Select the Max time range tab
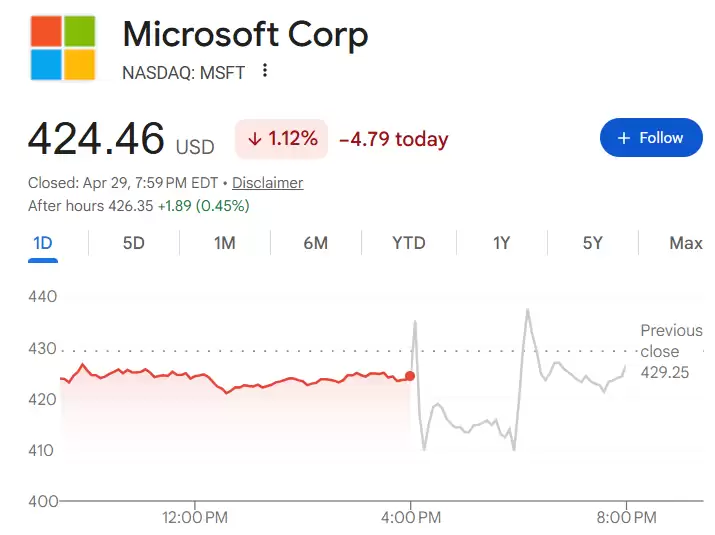The width and height of the screenshot is (715, 535). pyautogui.click(x=685, y=243)
